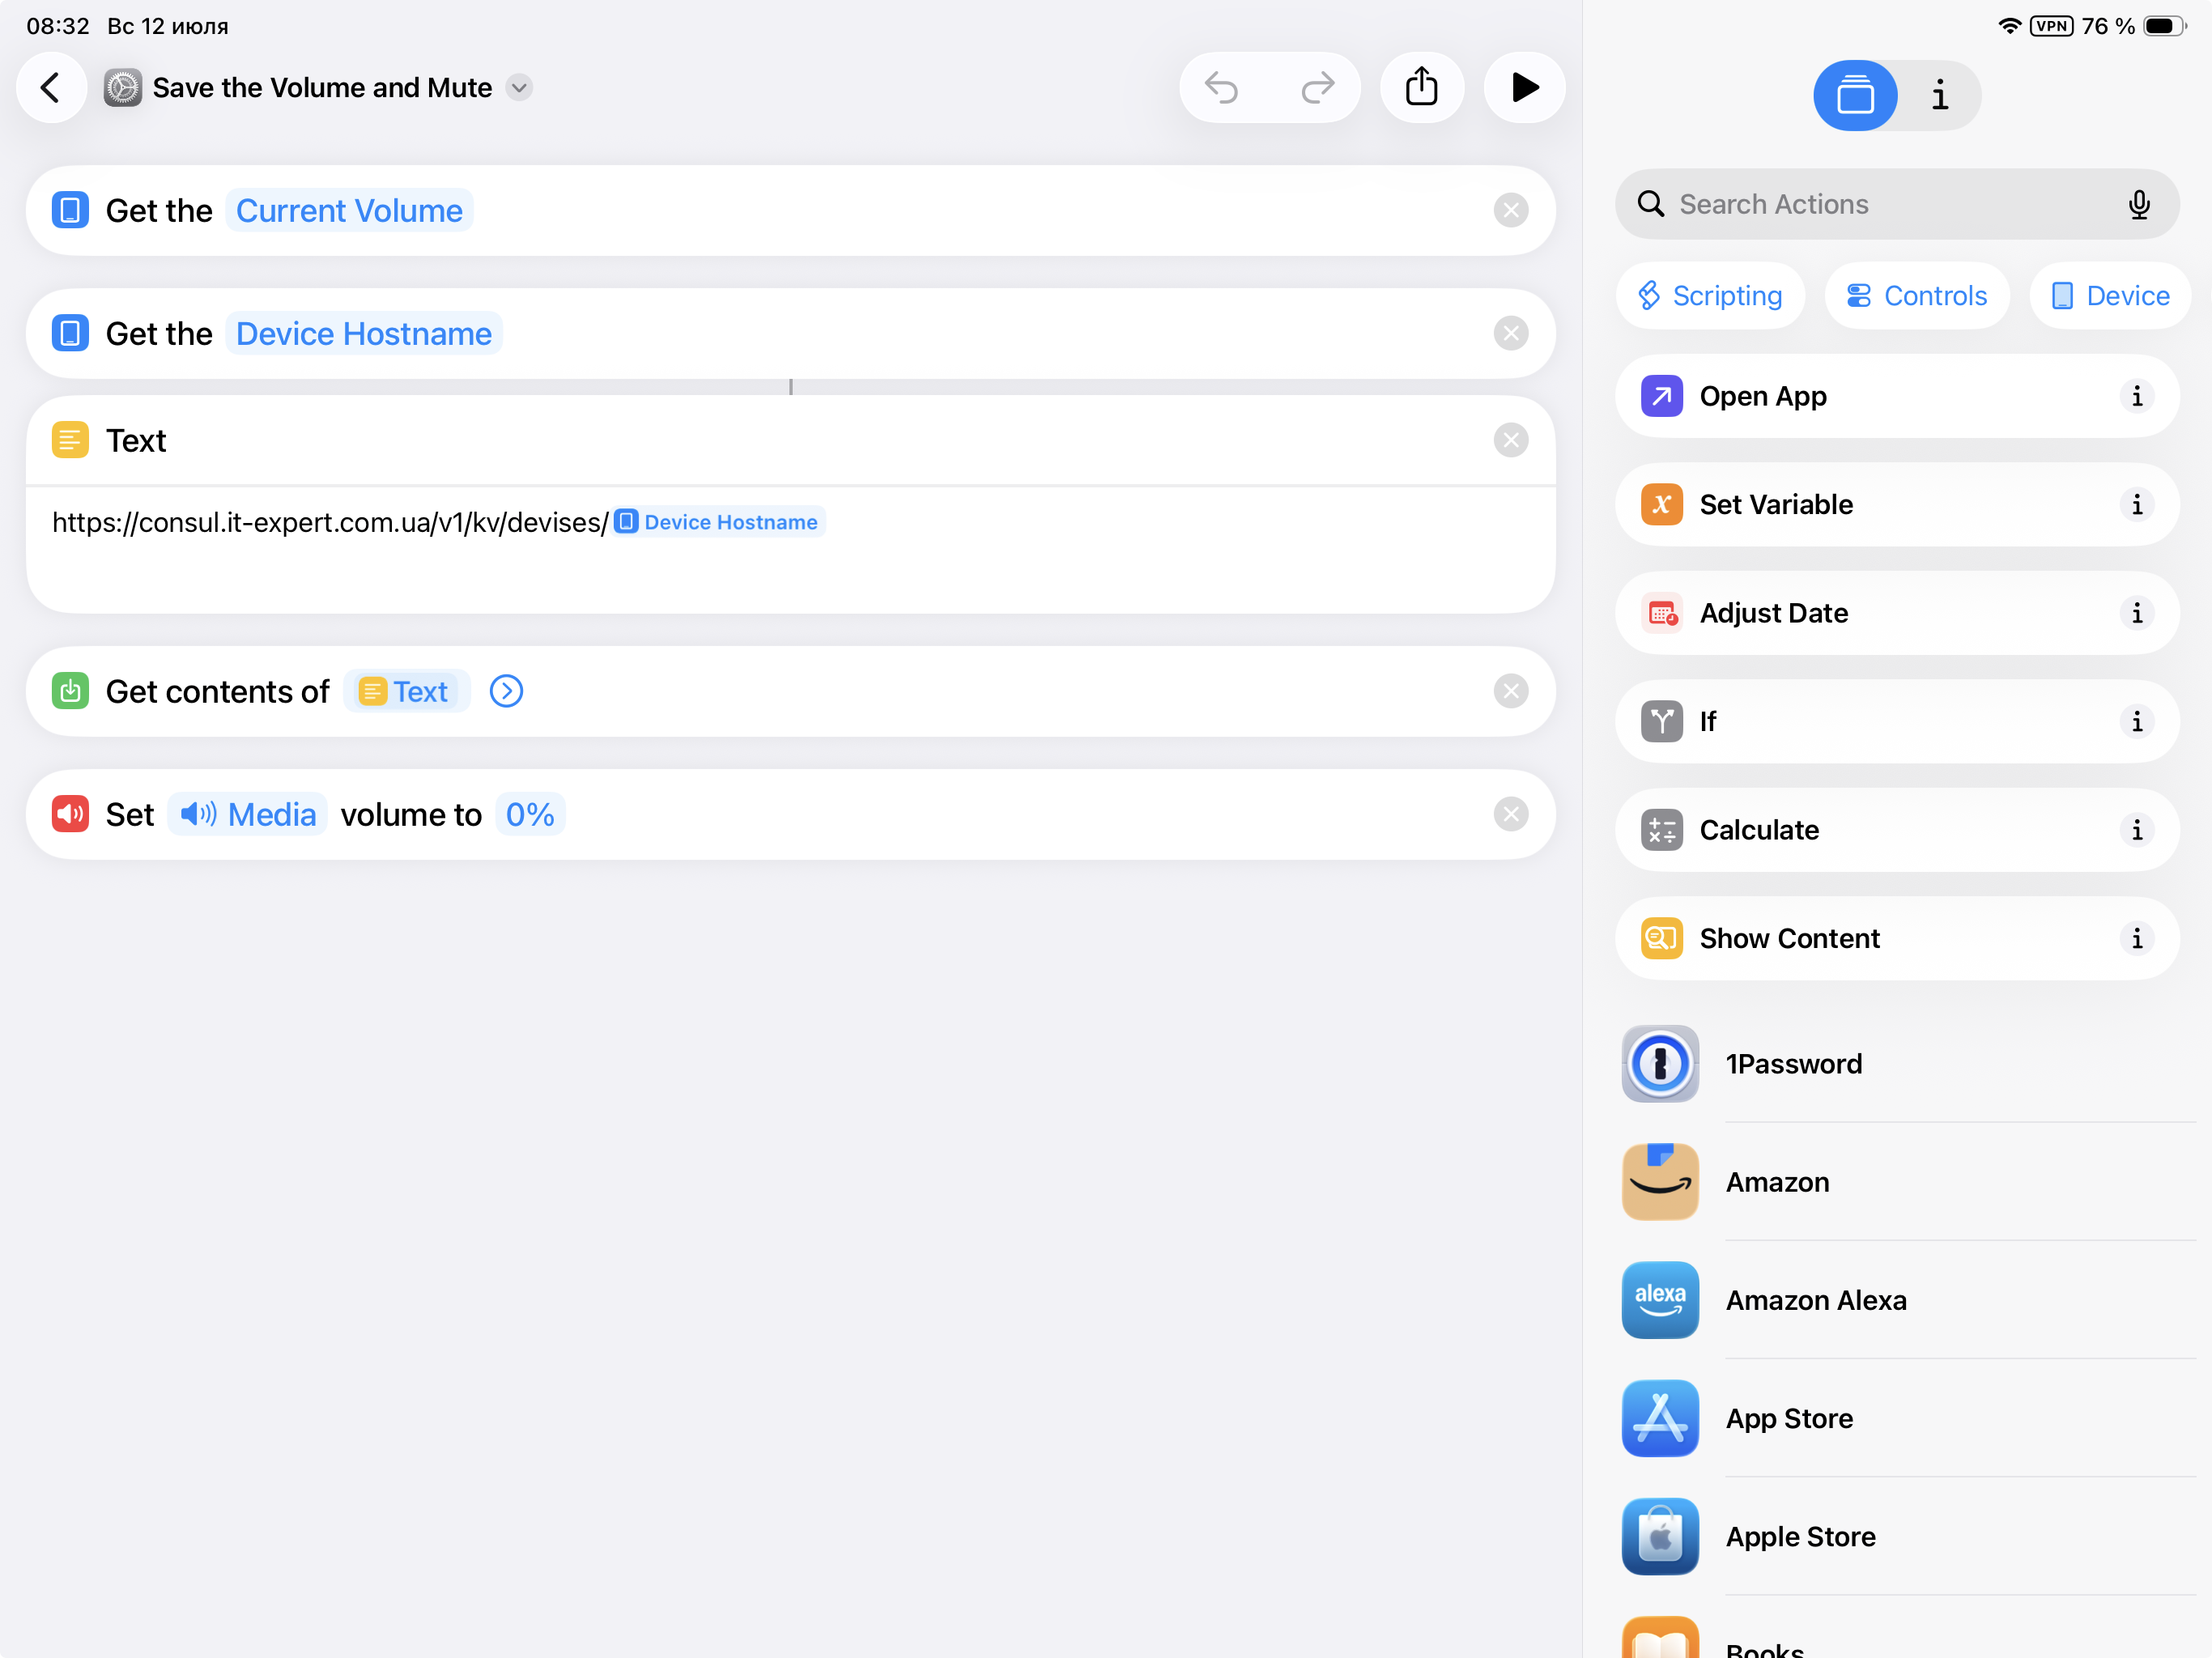This screenshot has height=1658, width=2212.
Task: Select the Device category
Action: tap(2110, 296)
